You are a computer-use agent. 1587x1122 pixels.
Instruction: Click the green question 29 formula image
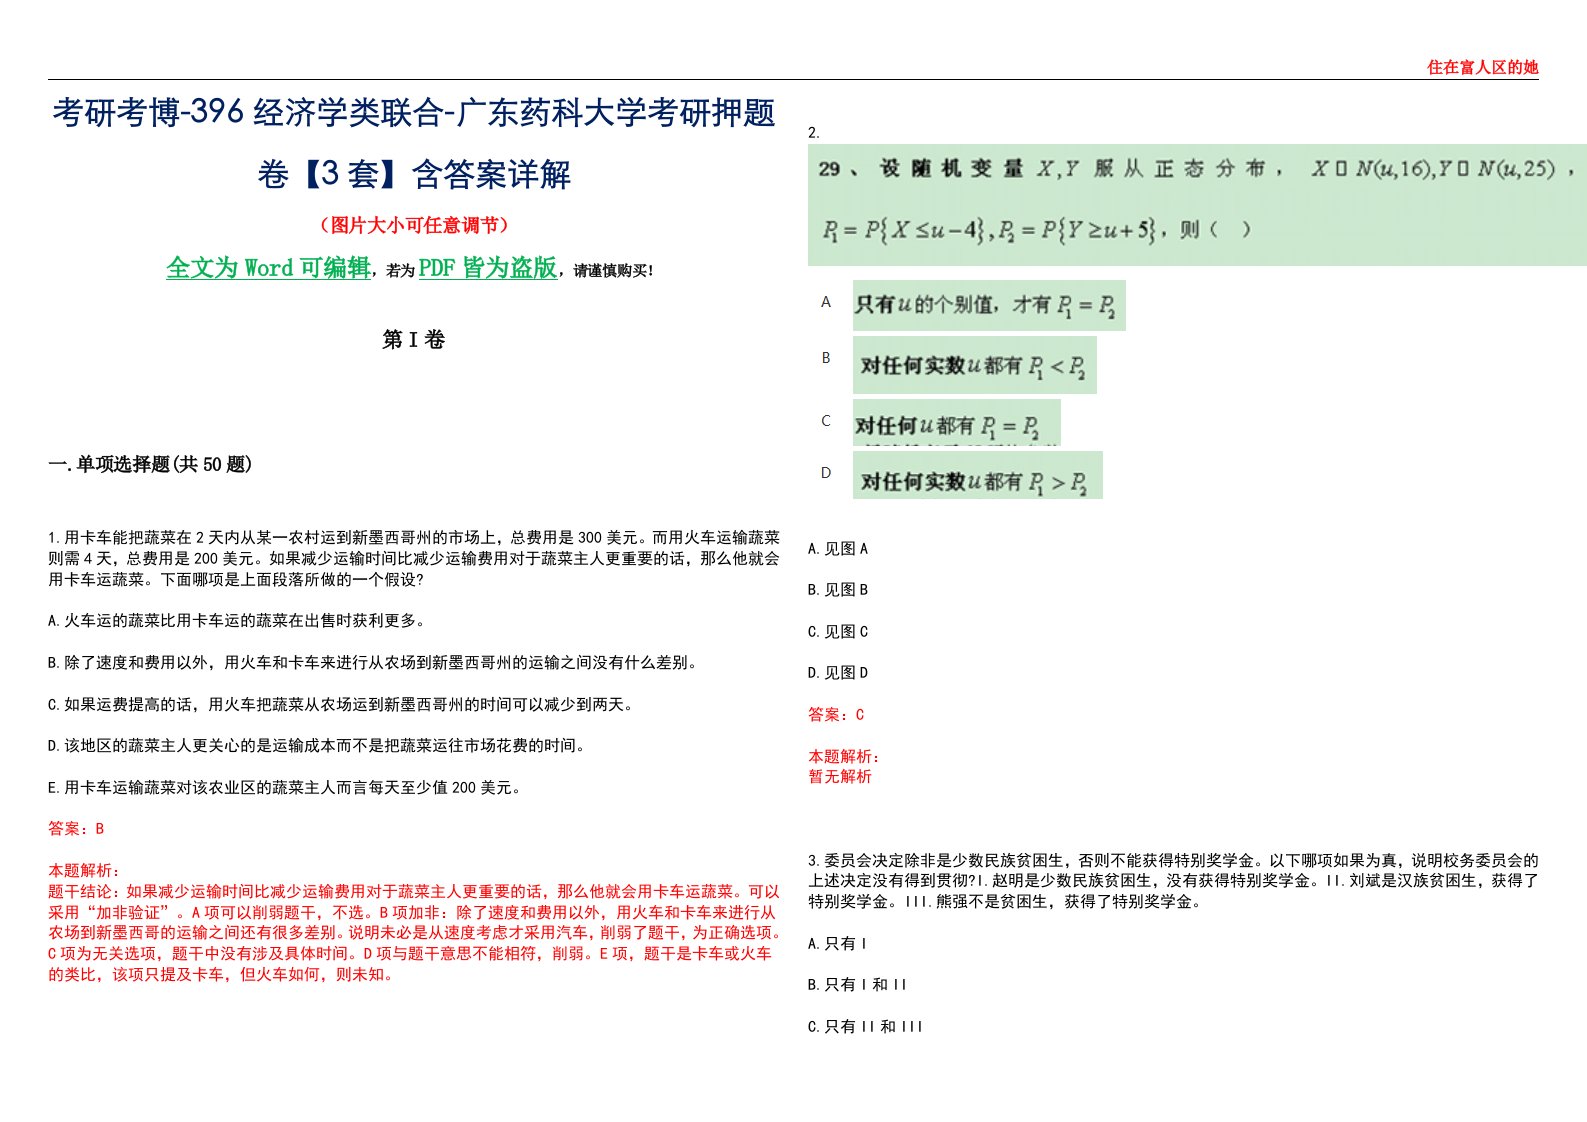[x=1197, y=206]
